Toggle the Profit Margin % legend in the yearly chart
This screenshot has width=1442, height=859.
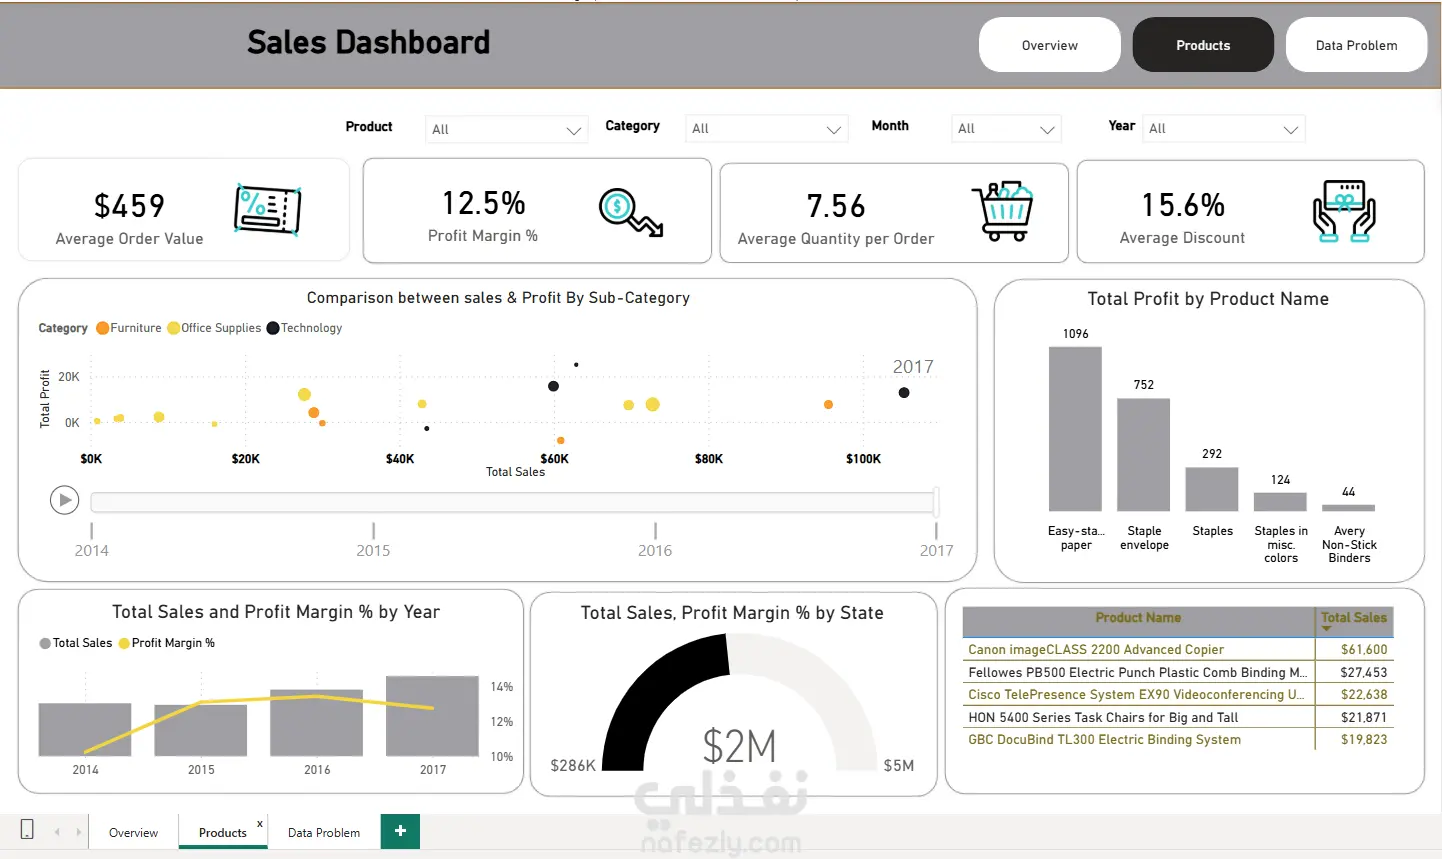pyautogui.click(x=167, y=643)
